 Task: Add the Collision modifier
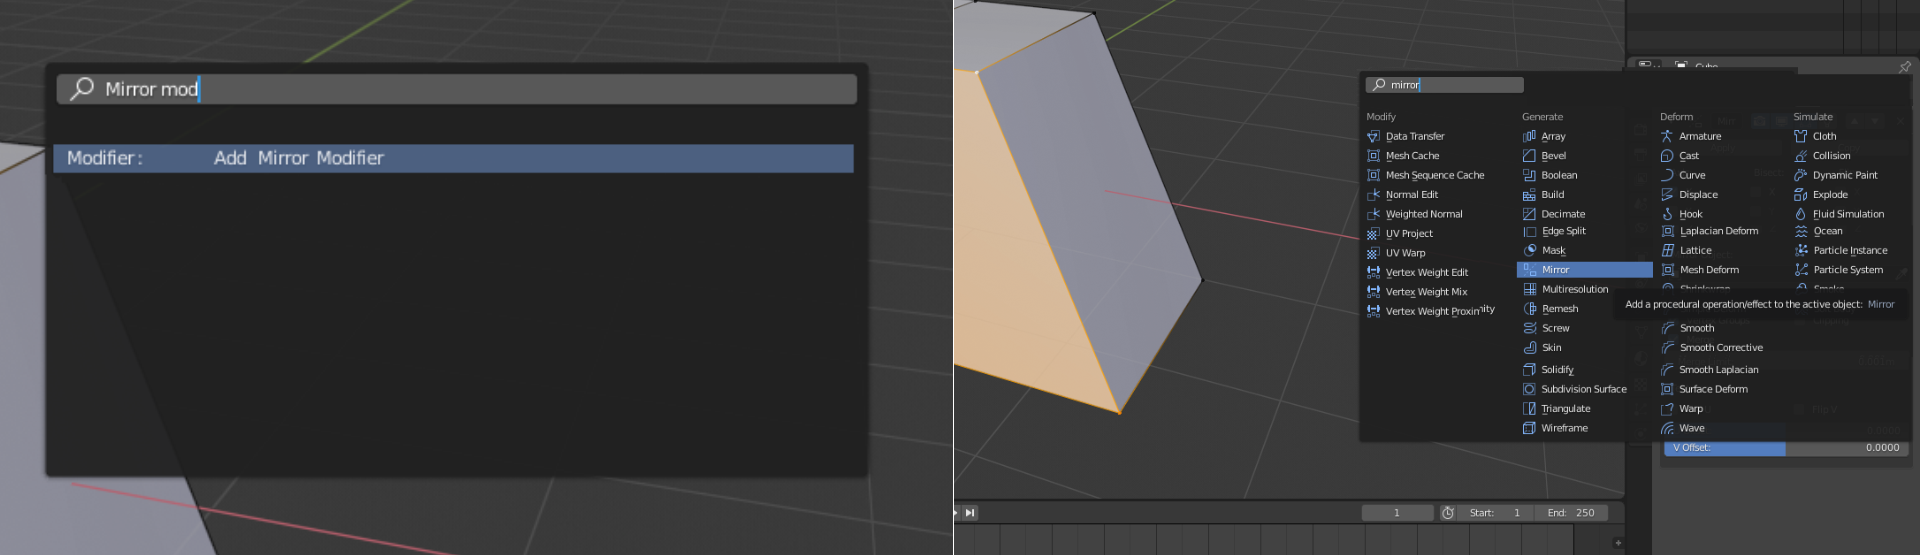tap(1822, 156)
